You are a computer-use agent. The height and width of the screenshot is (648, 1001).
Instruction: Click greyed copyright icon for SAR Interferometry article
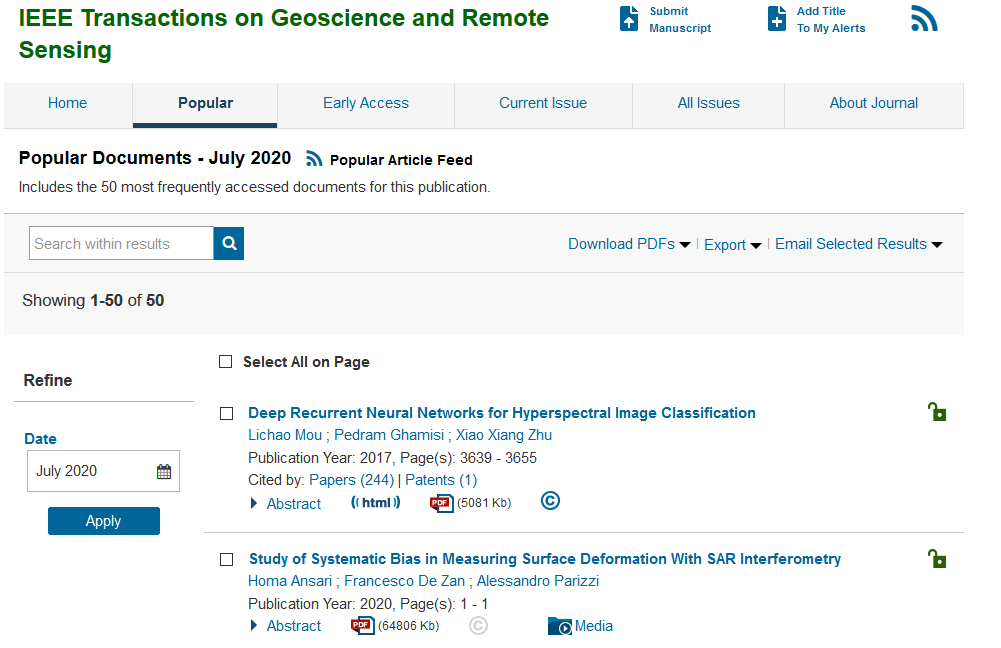tap(478, 626)
